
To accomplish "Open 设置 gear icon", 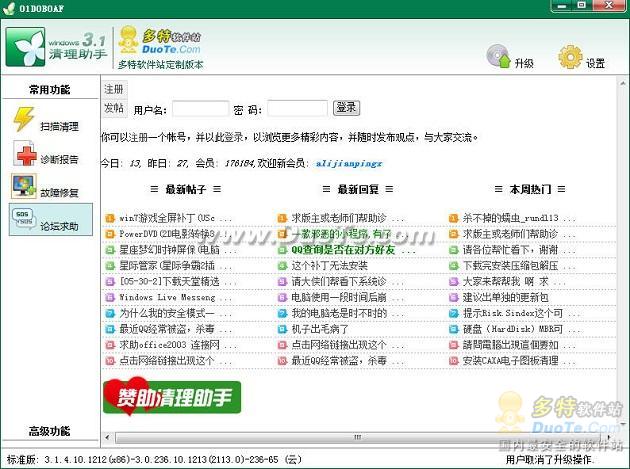I will [x=571, y=57].
